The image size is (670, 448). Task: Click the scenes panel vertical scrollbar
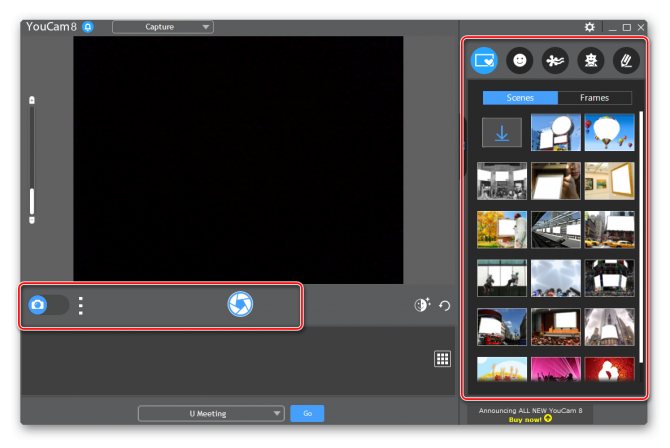641,237
